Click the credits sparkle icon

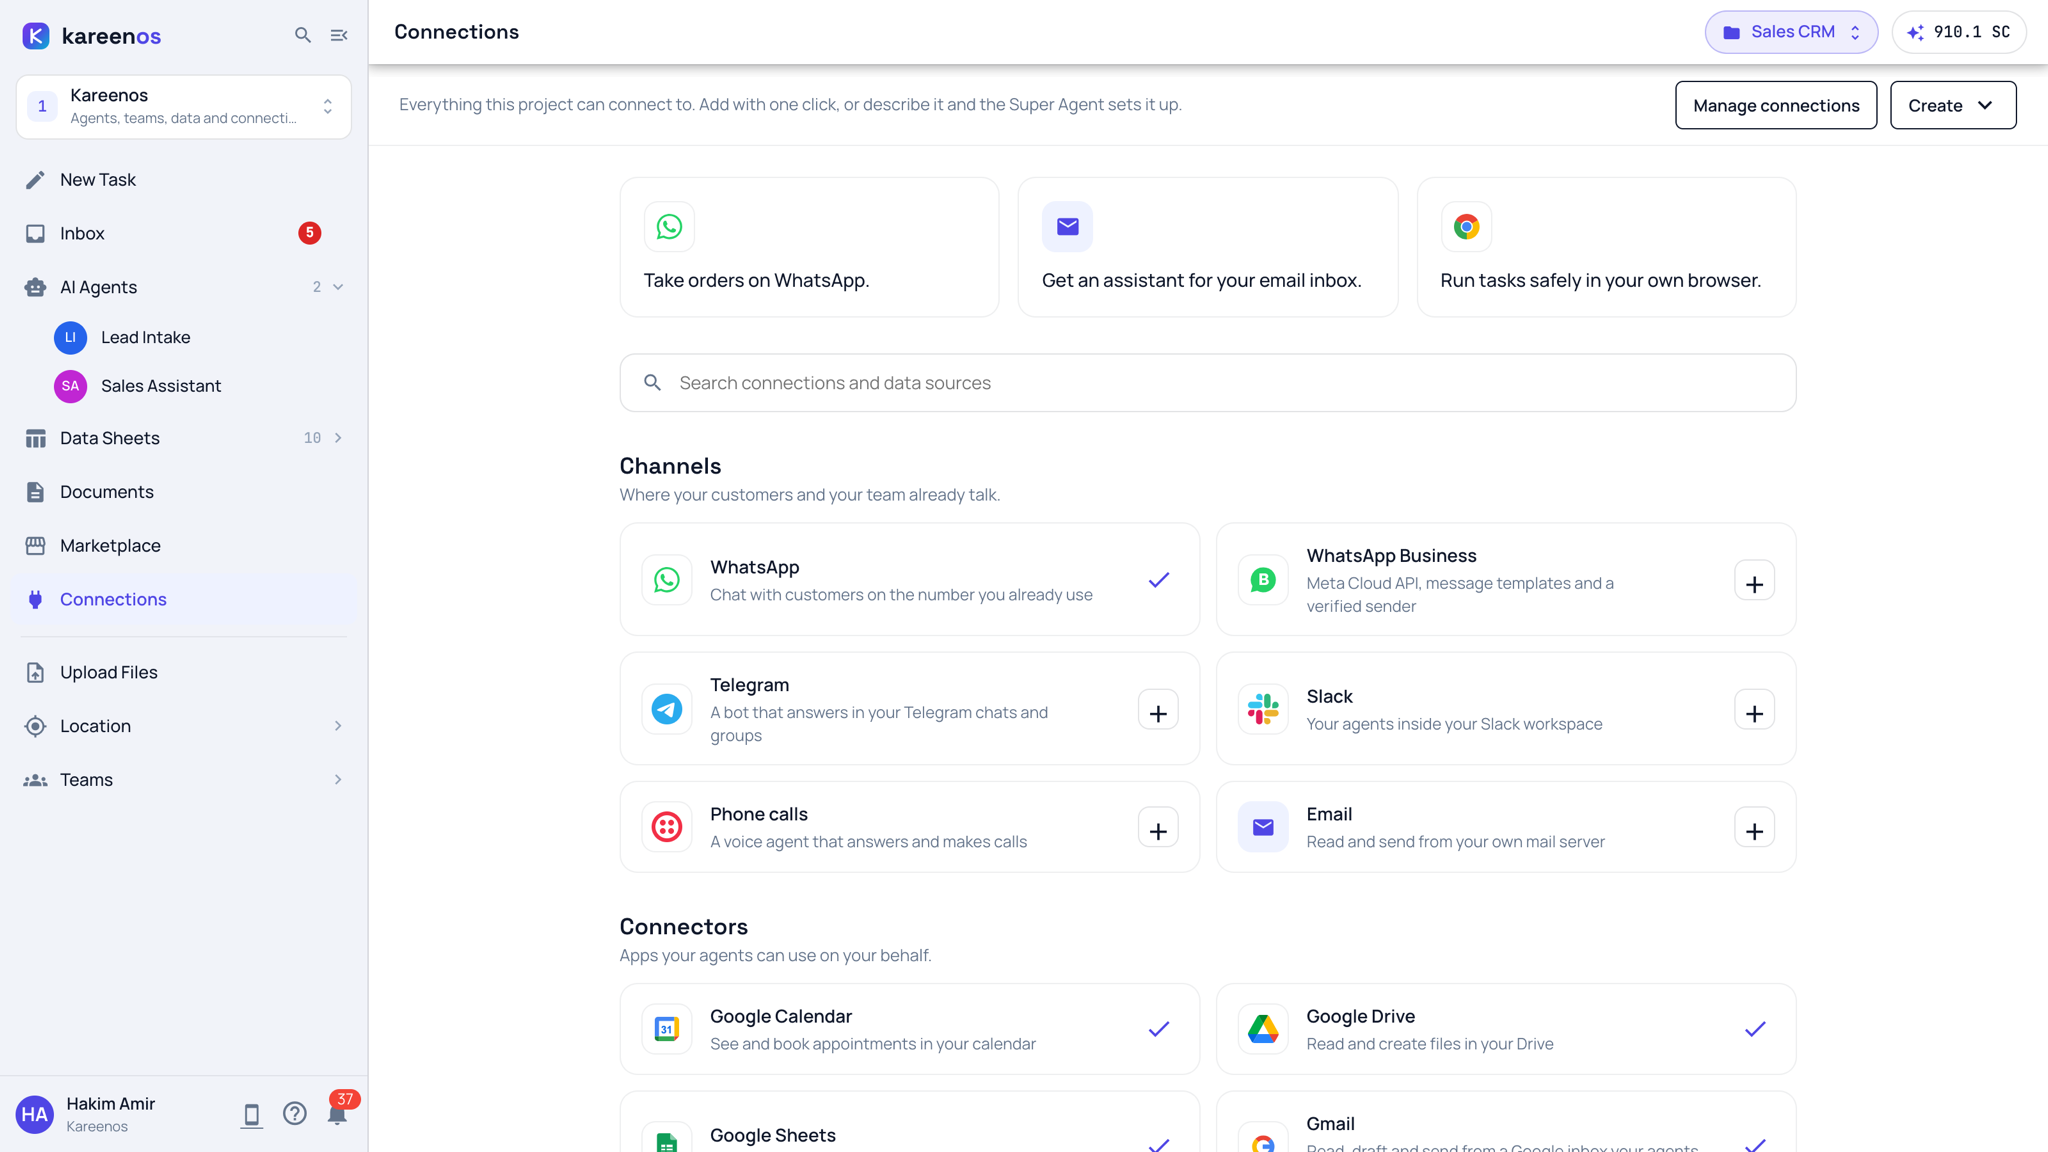1915,33
